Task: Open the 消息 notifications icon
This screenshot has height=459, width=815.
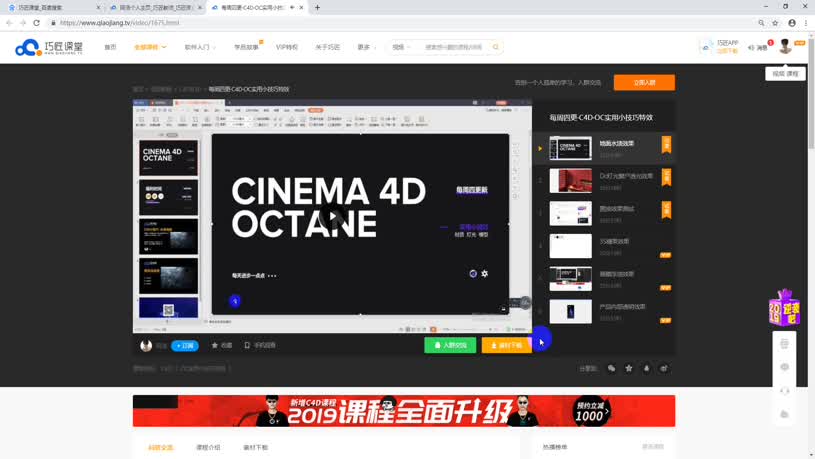Action: (x=758, y=47)
